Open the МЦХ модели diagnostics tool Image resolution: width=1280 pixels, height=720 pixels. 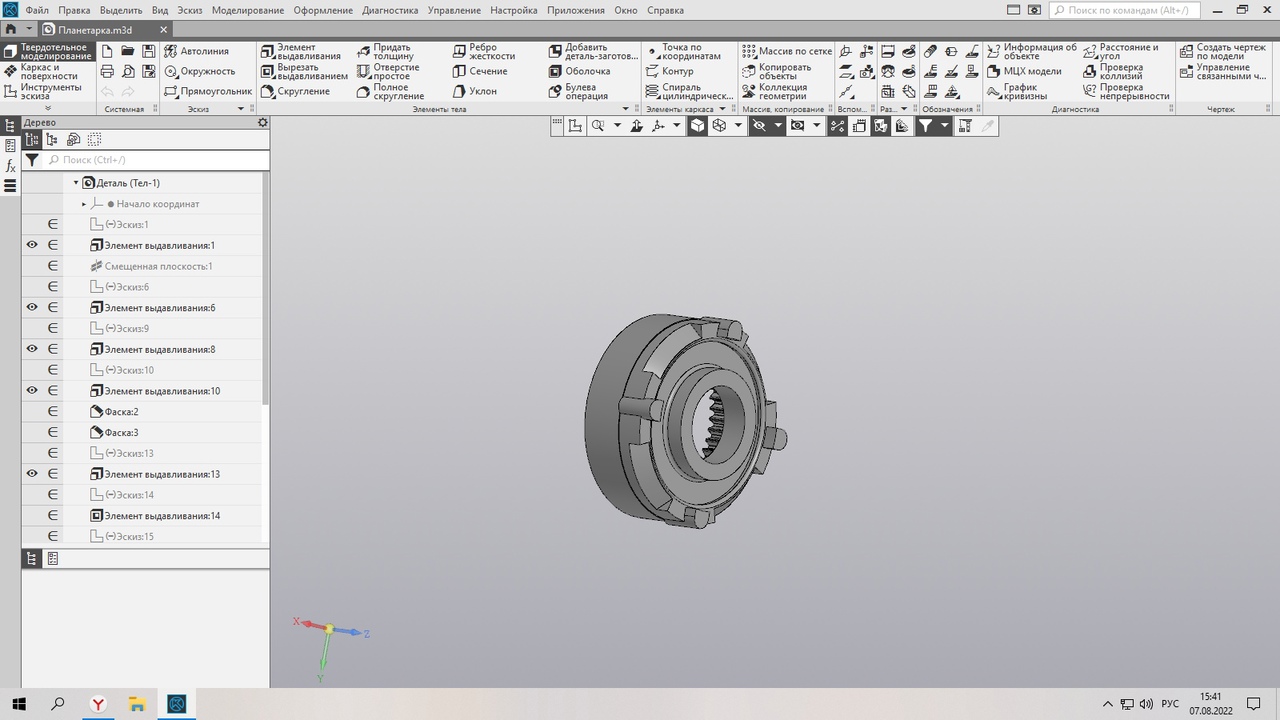(1024, 71)
